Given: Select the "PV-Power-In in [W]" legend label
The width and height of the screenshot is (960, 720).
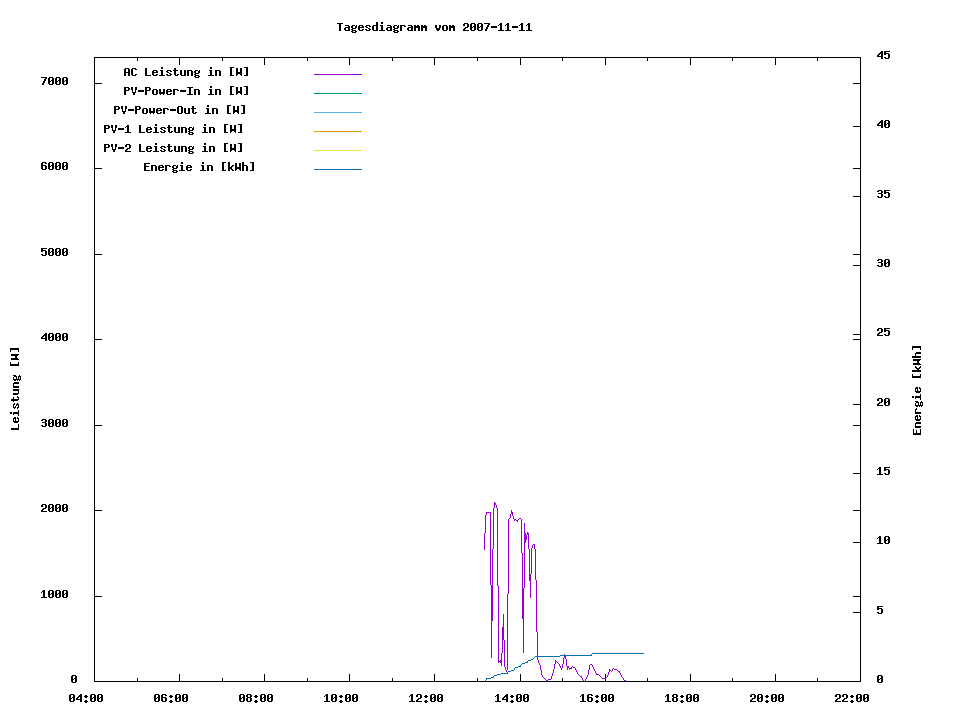Looking at the screenshot, I should tap(186, 91).
